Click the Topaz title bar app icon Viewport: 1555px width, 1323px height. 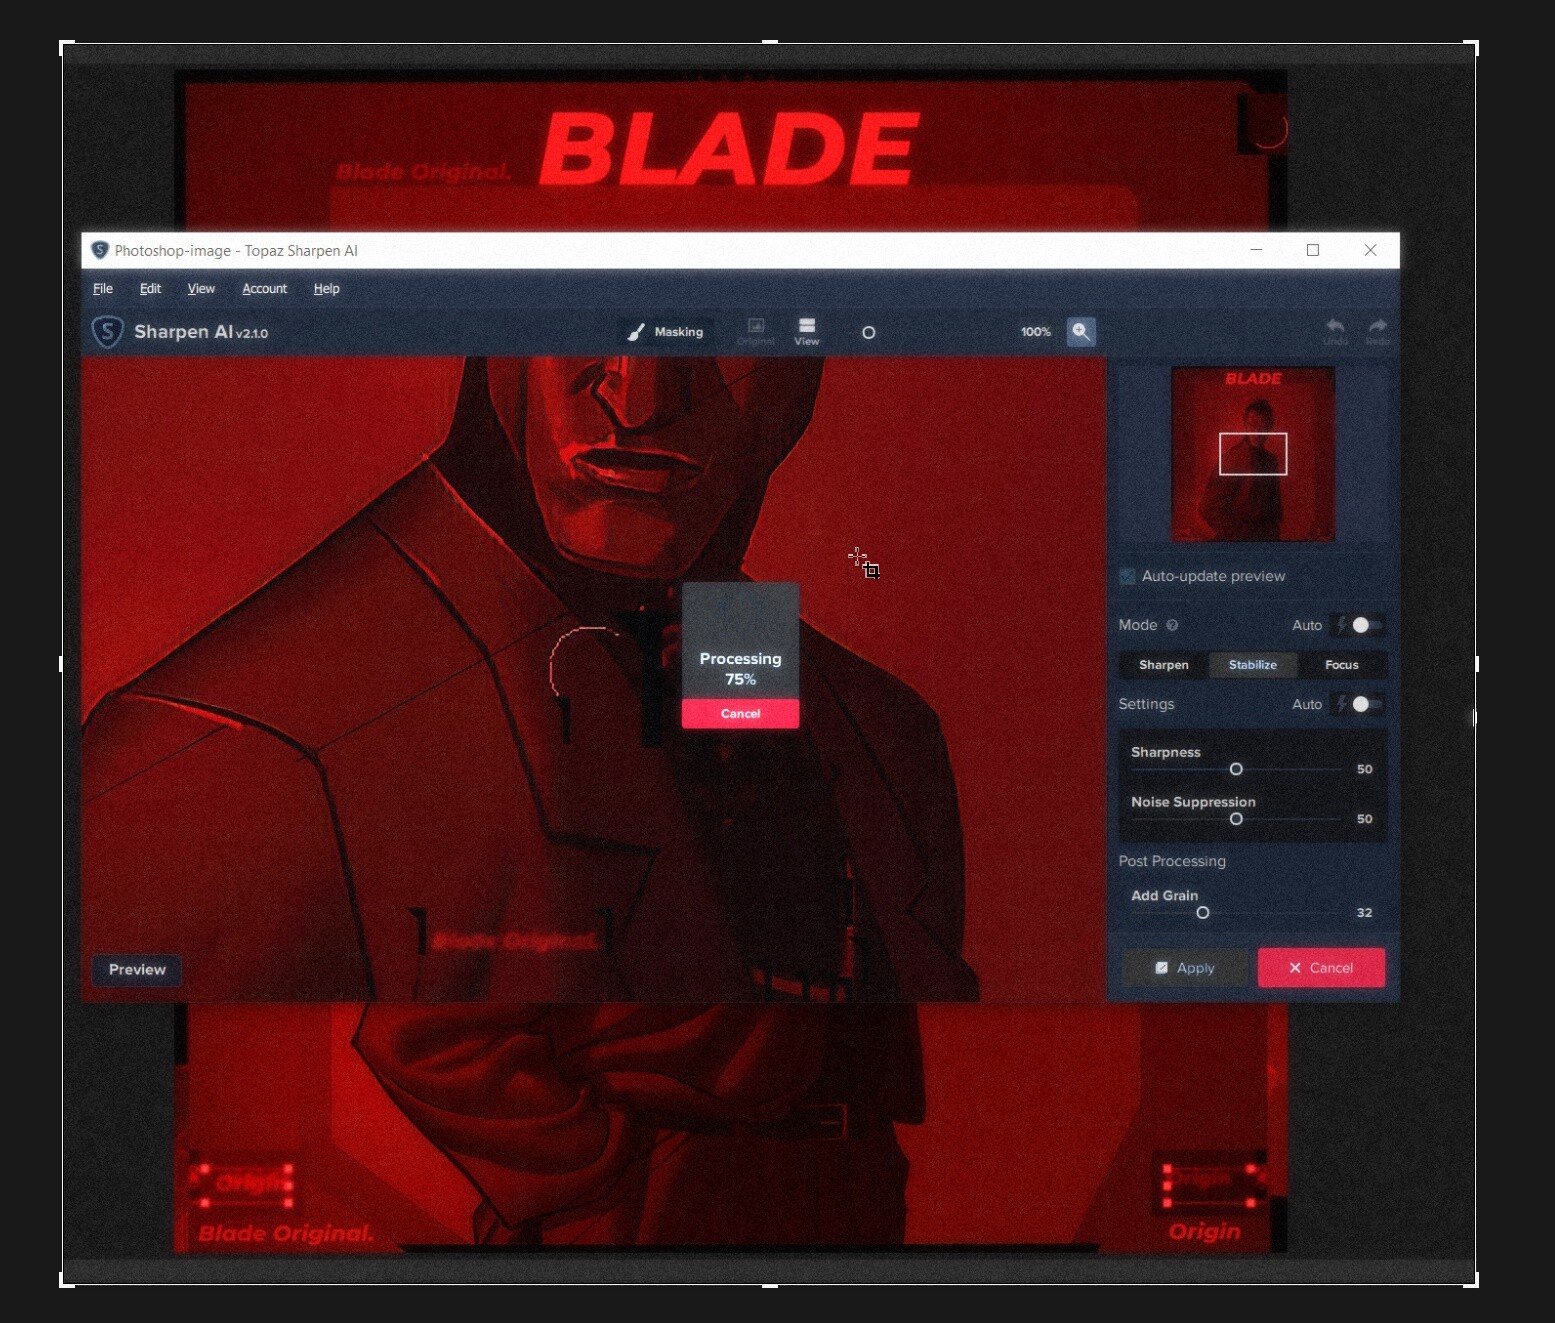pyautogui.click(x=99, y=250)
